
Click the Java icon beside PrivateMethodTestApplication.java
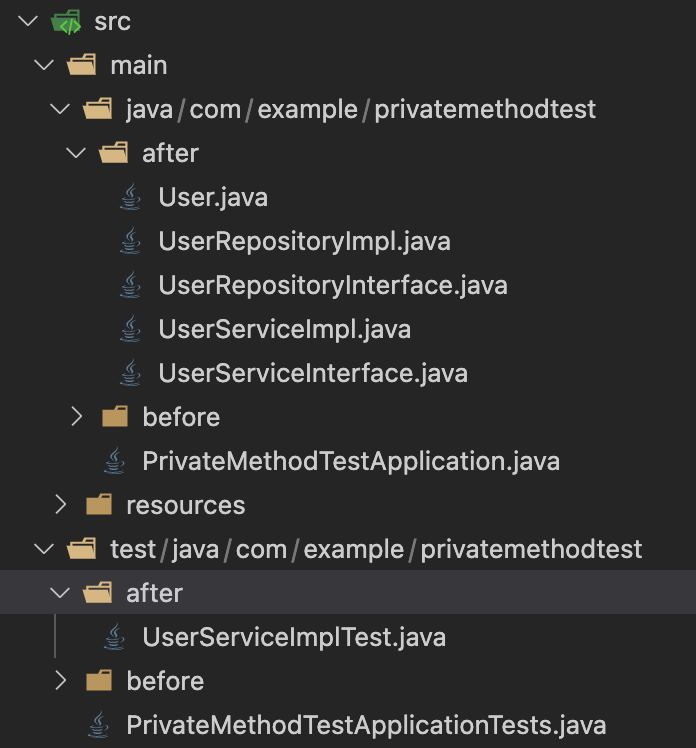tap(115, 461)
